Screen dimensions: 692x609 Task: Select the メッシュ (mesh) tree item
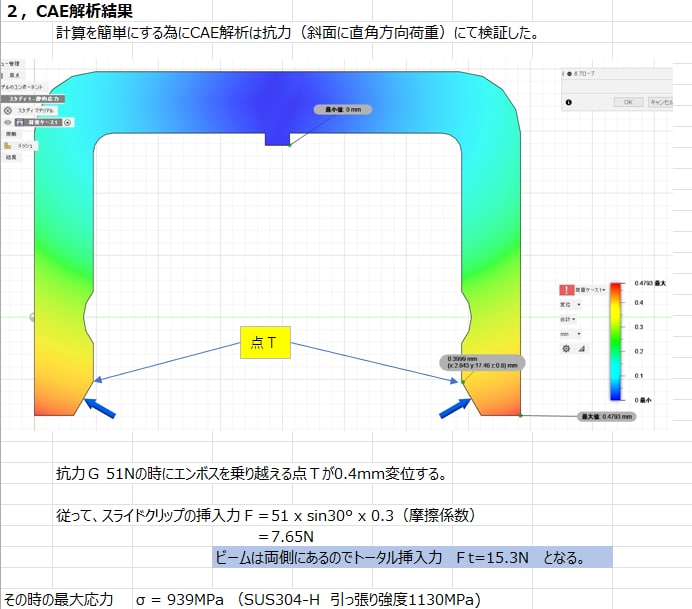(x=25, y=146)
